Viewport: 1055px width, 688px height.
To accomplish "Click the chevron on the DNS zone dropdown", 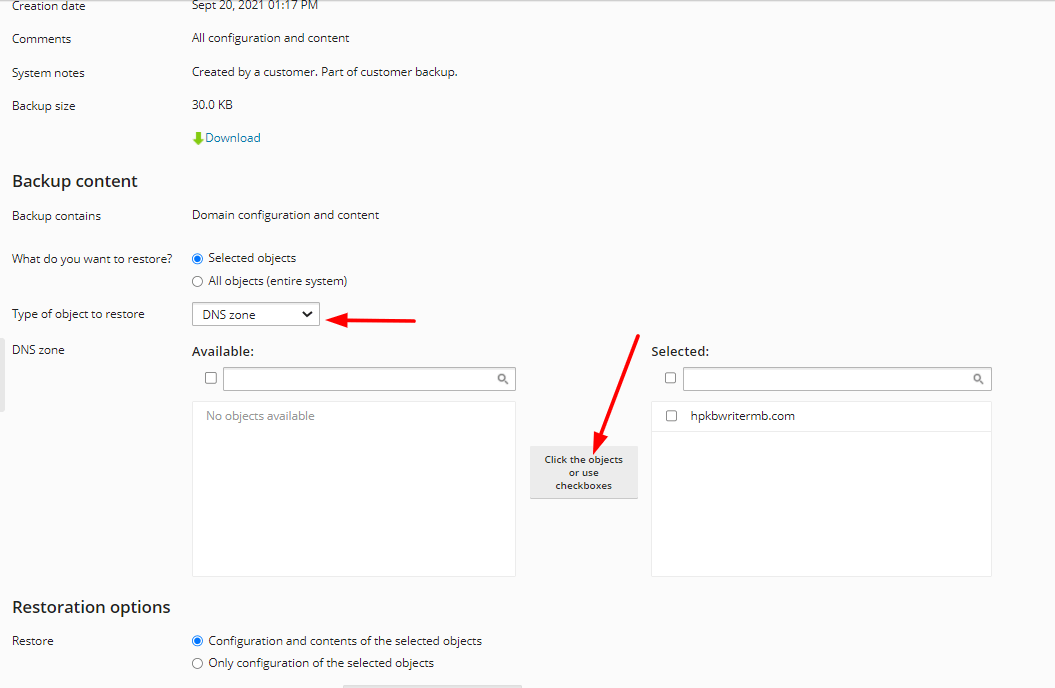I will [x=308, y=313].
